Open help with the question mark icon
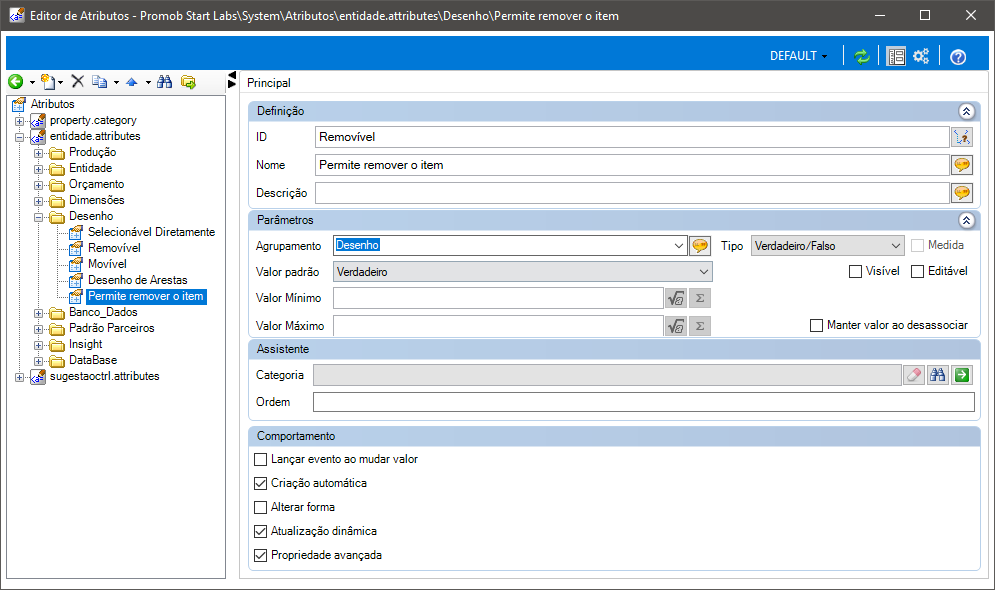The width and height of the screenshot is (1006, 603). coord(958,57)
